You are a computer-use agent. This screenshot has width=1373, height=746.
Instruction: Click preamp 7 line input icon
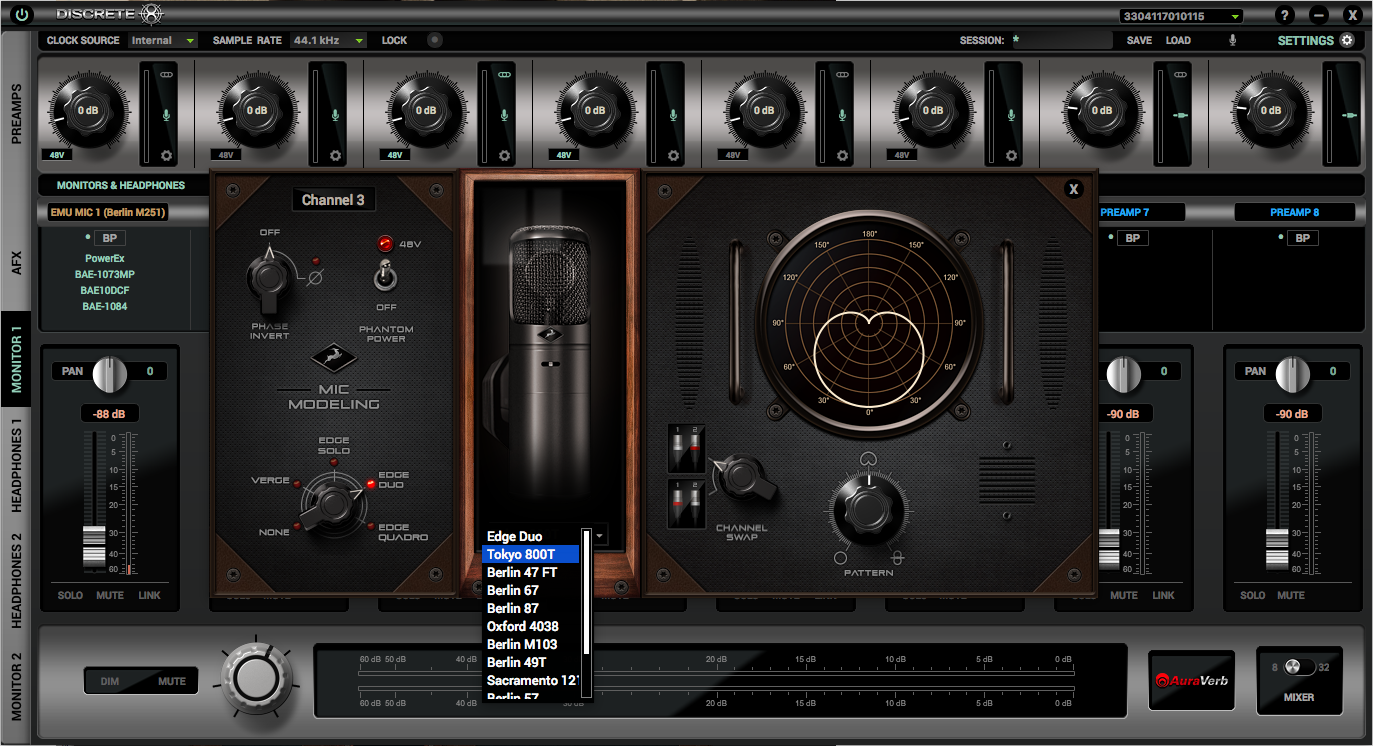pyautogui.click(x=1181, y=115)
